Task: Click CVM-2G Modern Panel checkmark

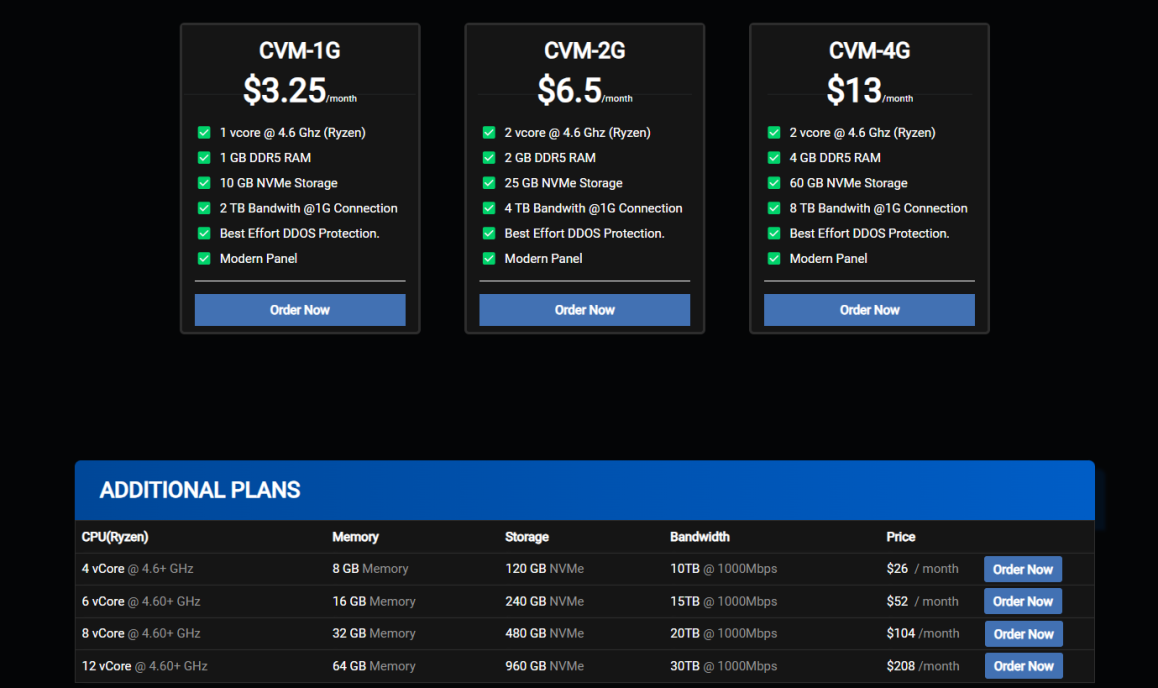Action: 489,258
